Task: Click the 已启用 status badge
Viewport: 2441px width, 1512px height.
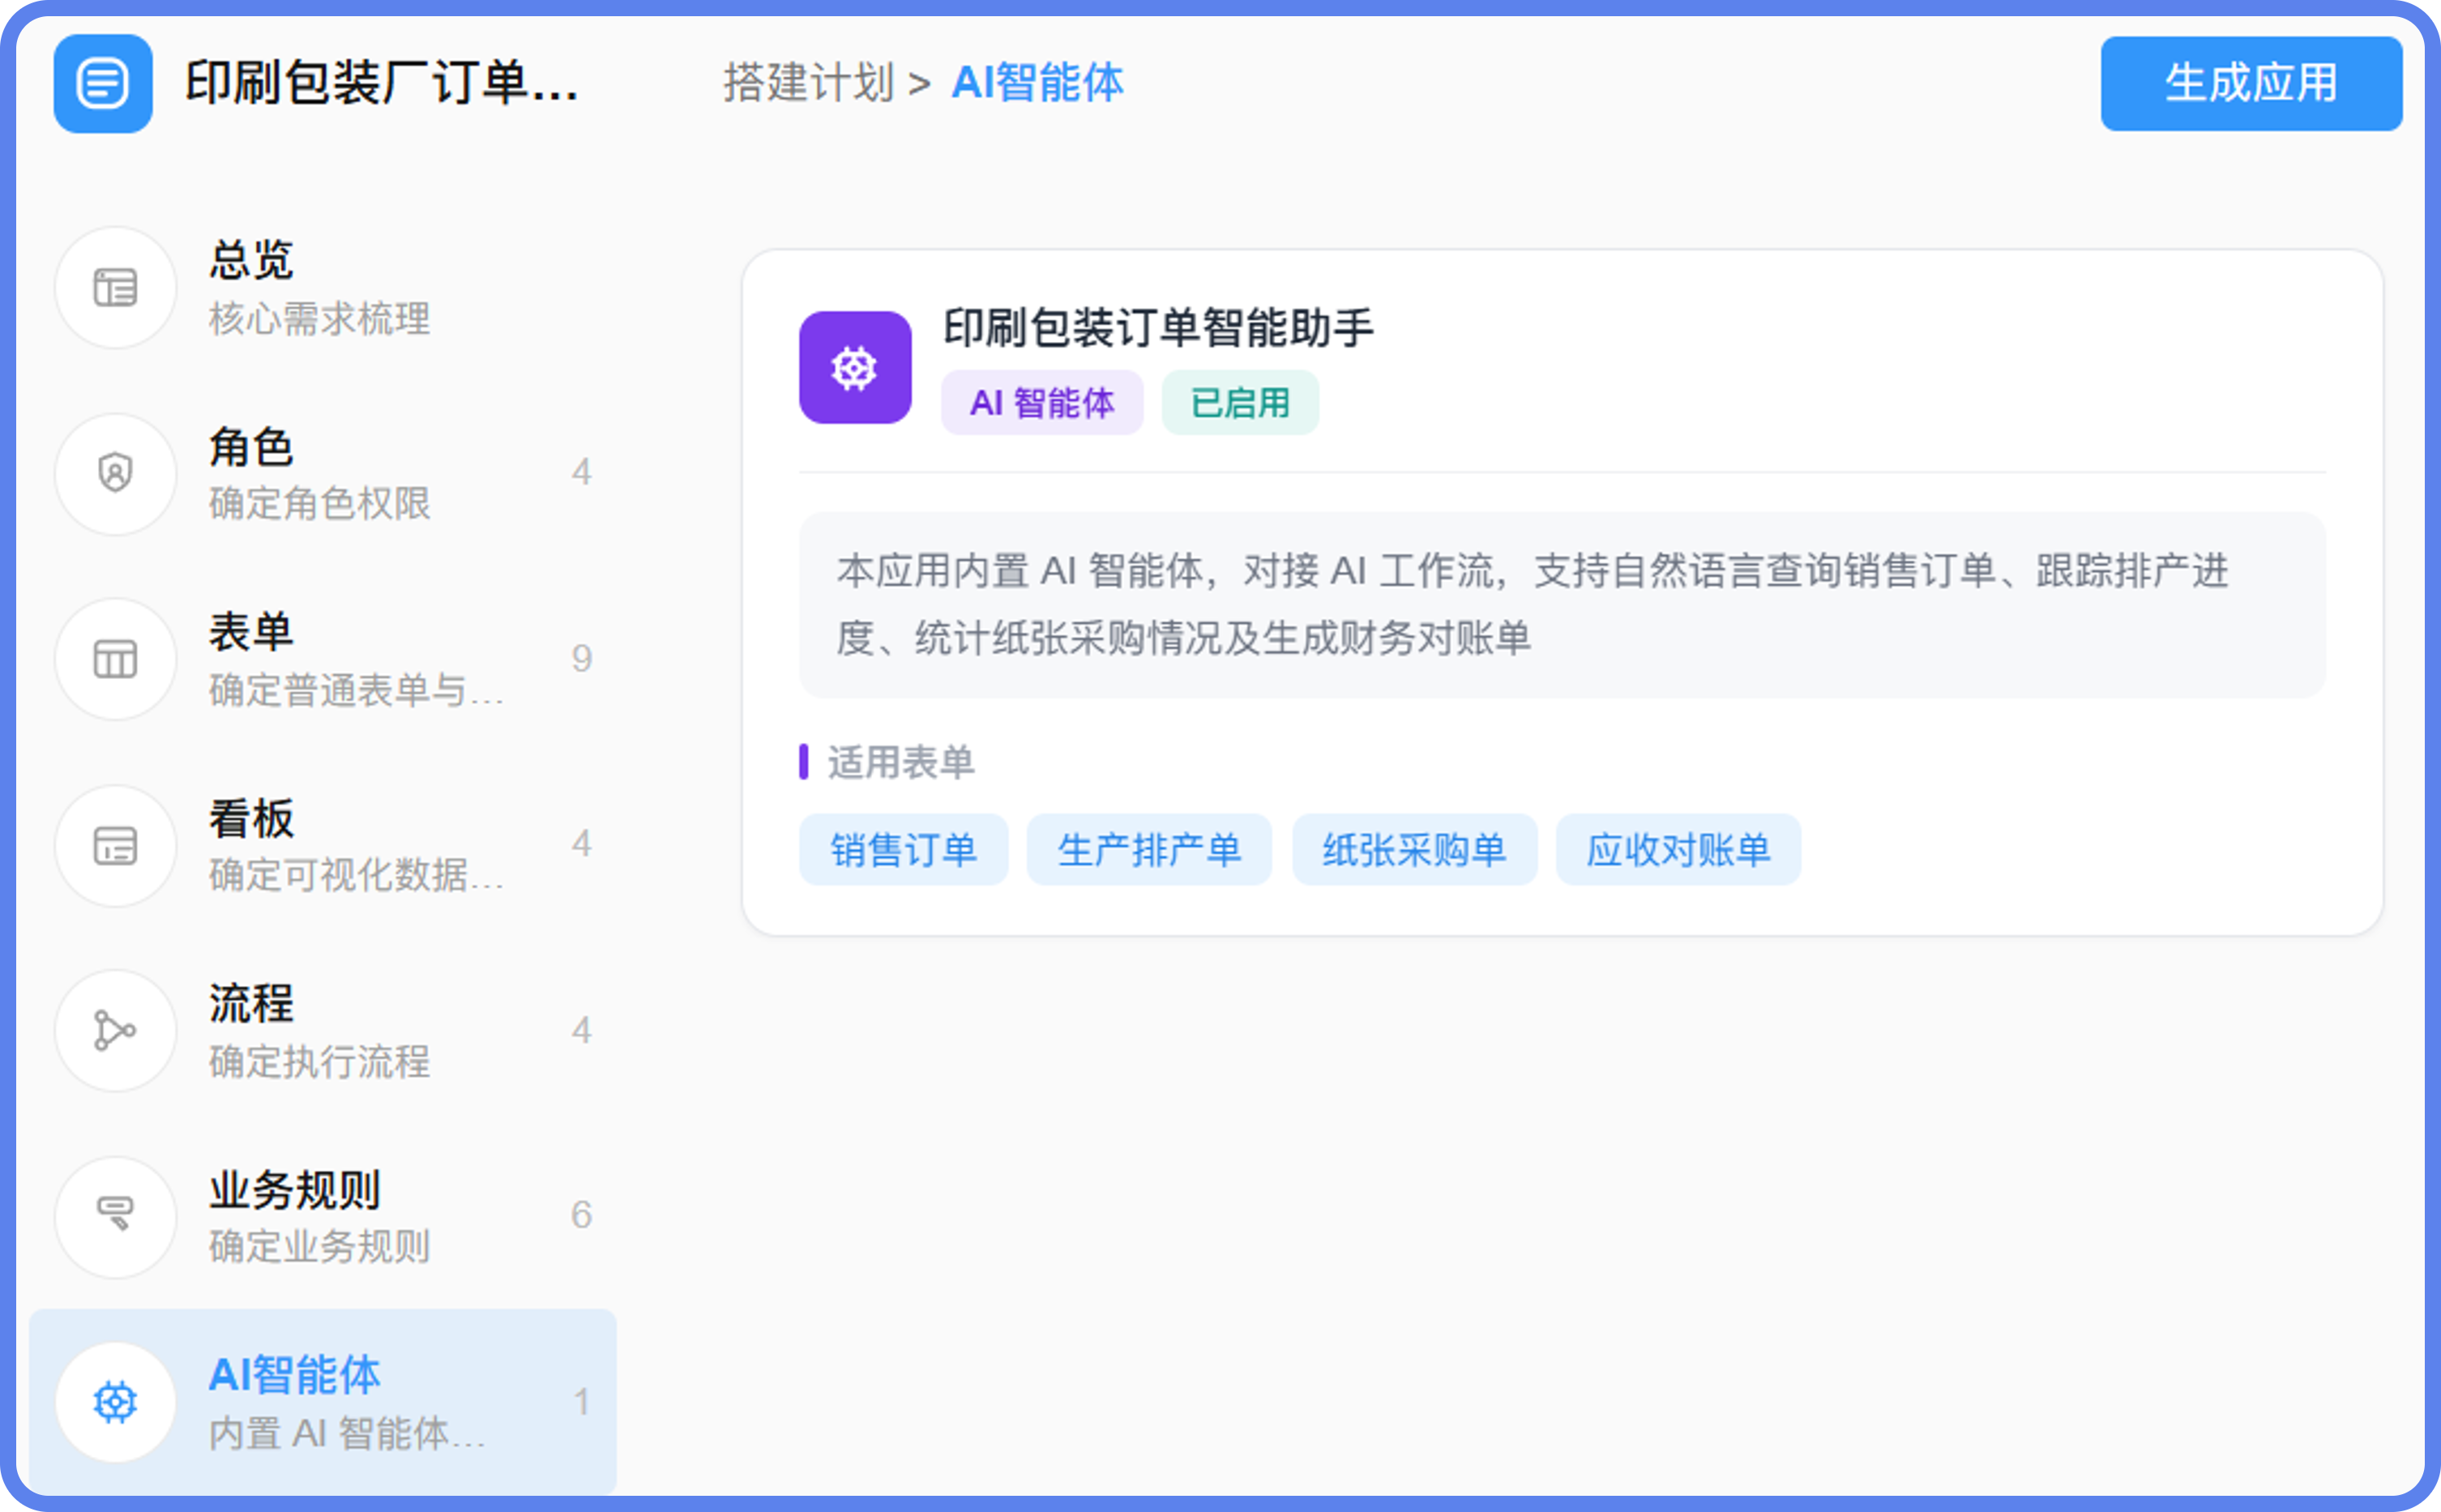Action: click(1240, 403)
